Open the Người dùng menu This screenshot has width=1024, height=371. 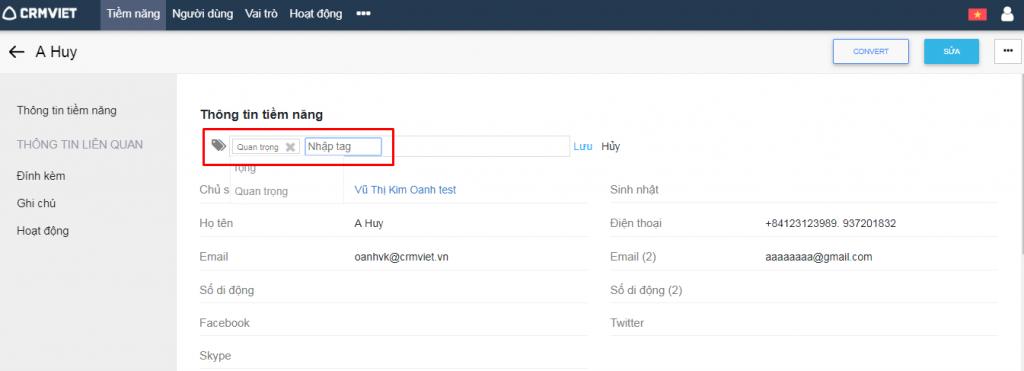click(x=202, y=14)
